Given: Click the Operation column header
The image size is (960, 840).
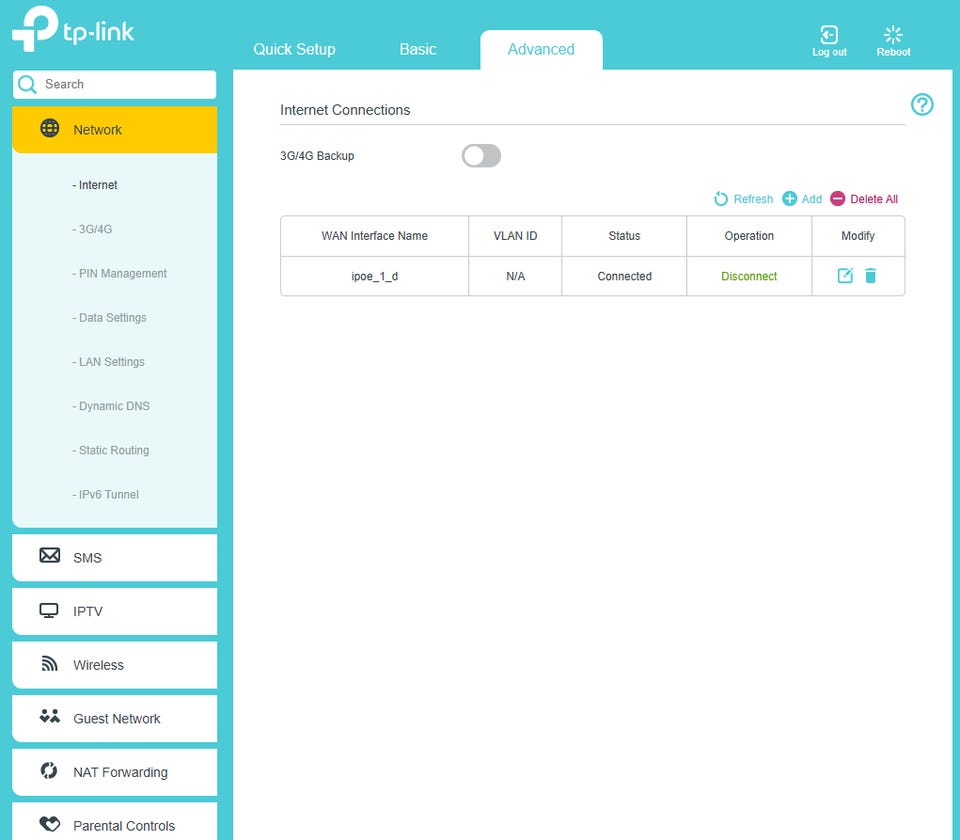Looking at the screenshot, I should pyautogui.click(x=749, y=236).
